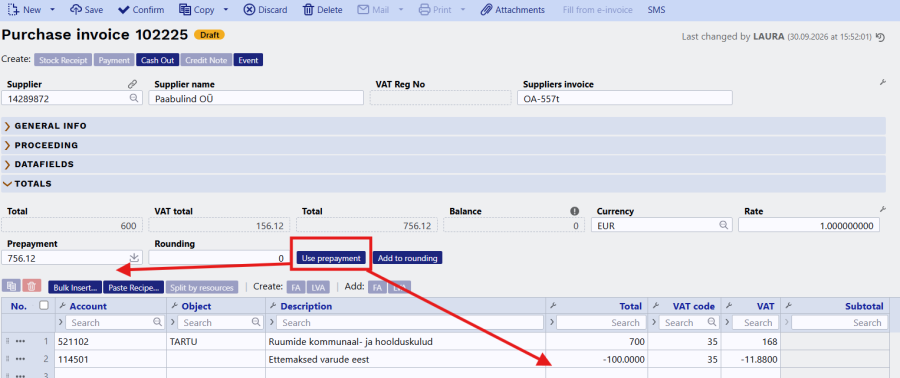The height and width of the screenshot is (378, 900).
Task: Copy the invoice document
Action: 196,10
